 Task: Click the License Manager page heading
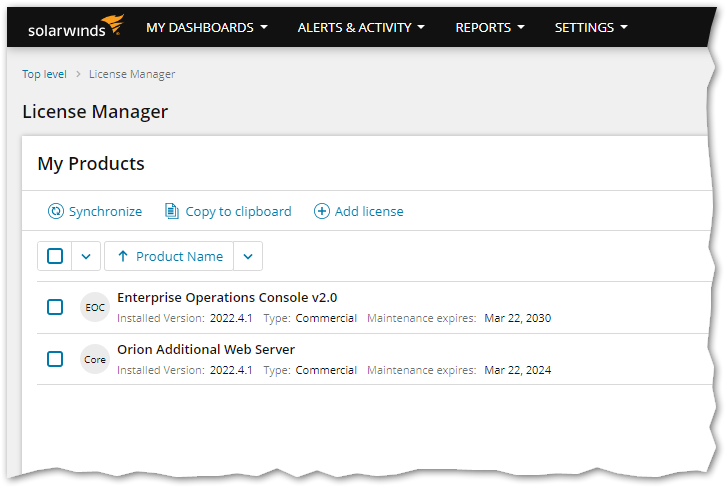point(95,112)
